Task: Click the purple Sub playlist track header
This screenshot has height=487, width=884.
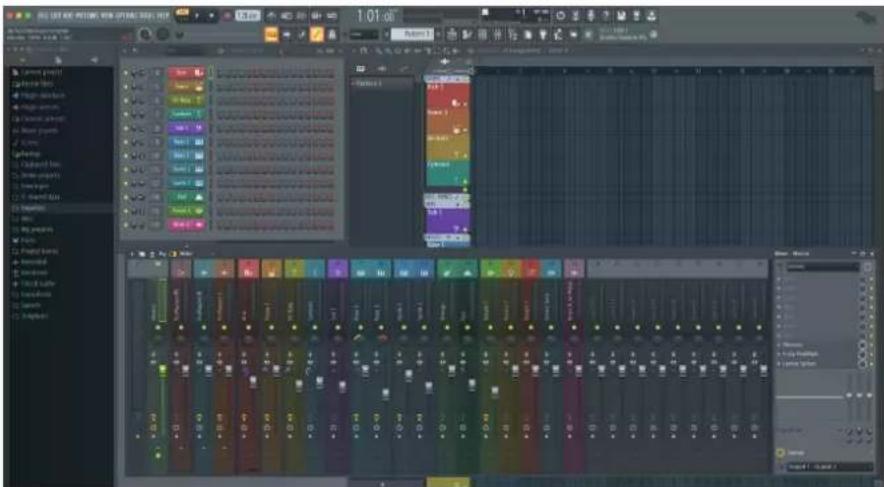Action: (448, 220)
